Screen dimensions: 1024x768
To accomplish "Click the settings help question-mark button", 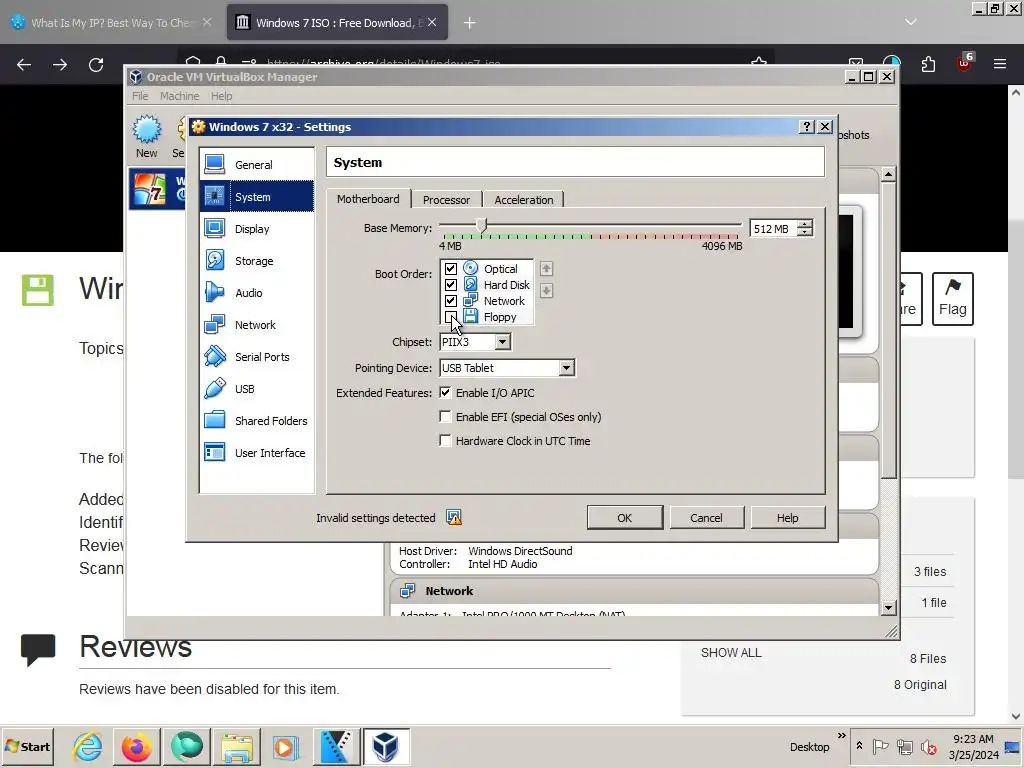I will click(x=807, y=127).
